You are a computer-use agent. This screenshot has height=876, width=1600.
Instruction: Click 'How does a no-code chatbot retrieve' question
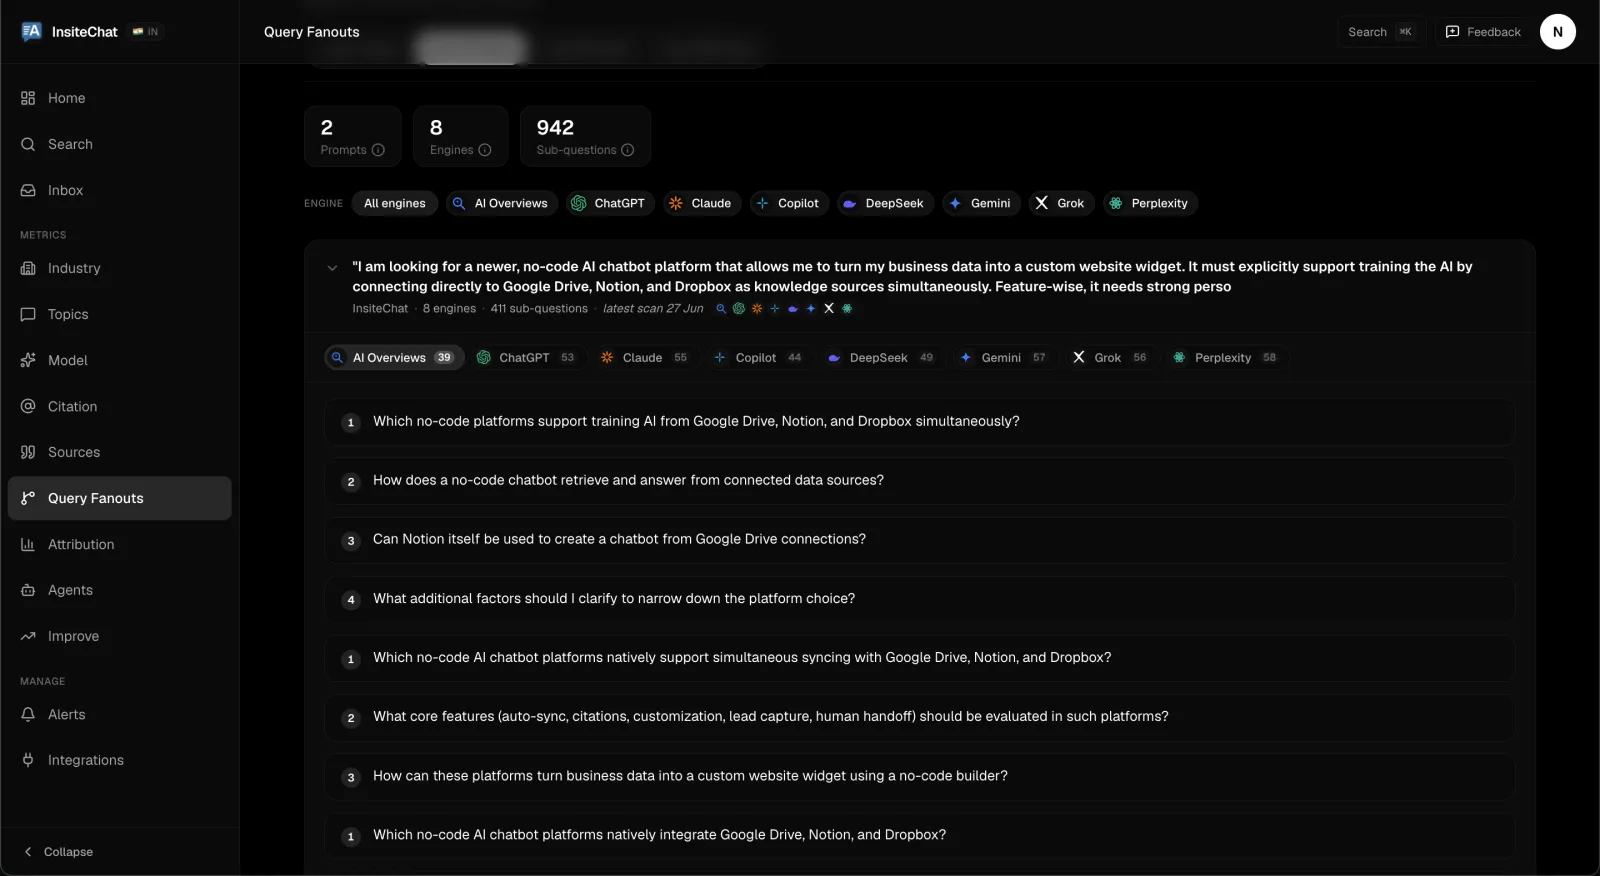coord(919,481)
